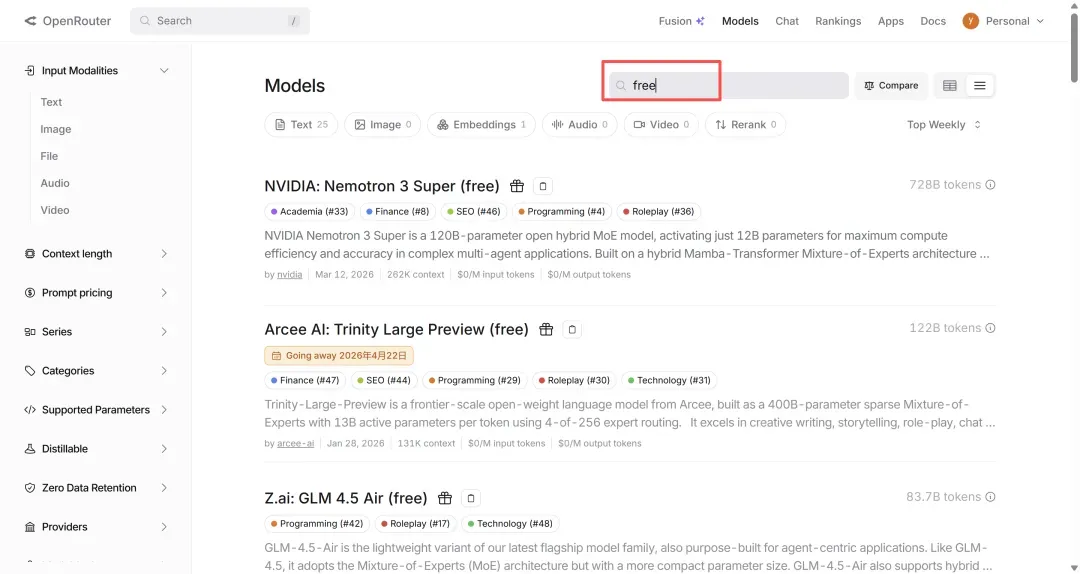Screen dimensions: 1080x574
Task: Copy the Nemotron 3 Super model ID icon
Action: pyautogui.click(x=543, y=186)
